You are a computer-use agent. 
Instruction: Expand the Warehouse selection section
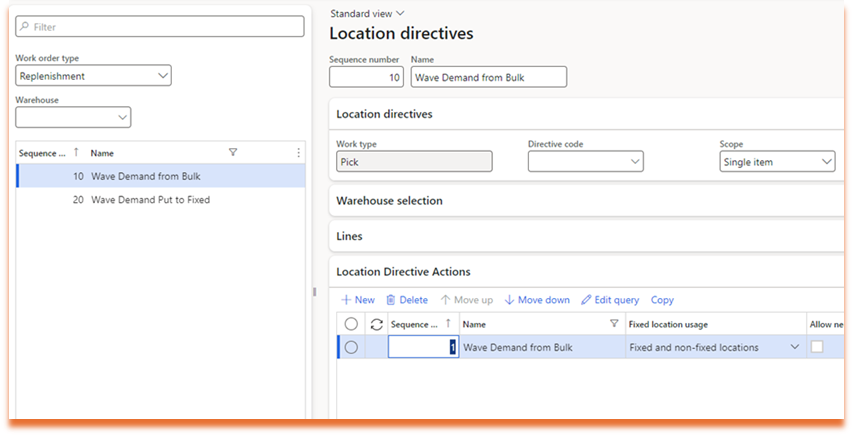390,201
